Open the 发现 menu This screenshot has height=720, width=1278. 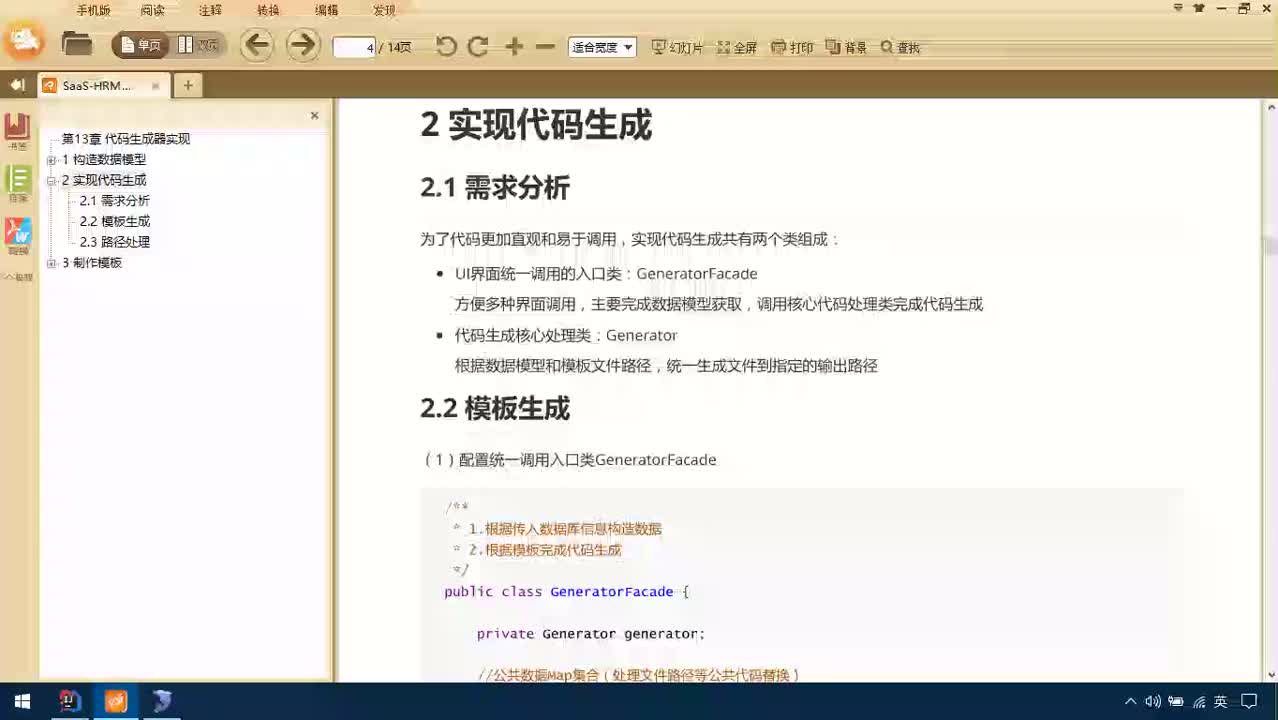tap(384, 10)
